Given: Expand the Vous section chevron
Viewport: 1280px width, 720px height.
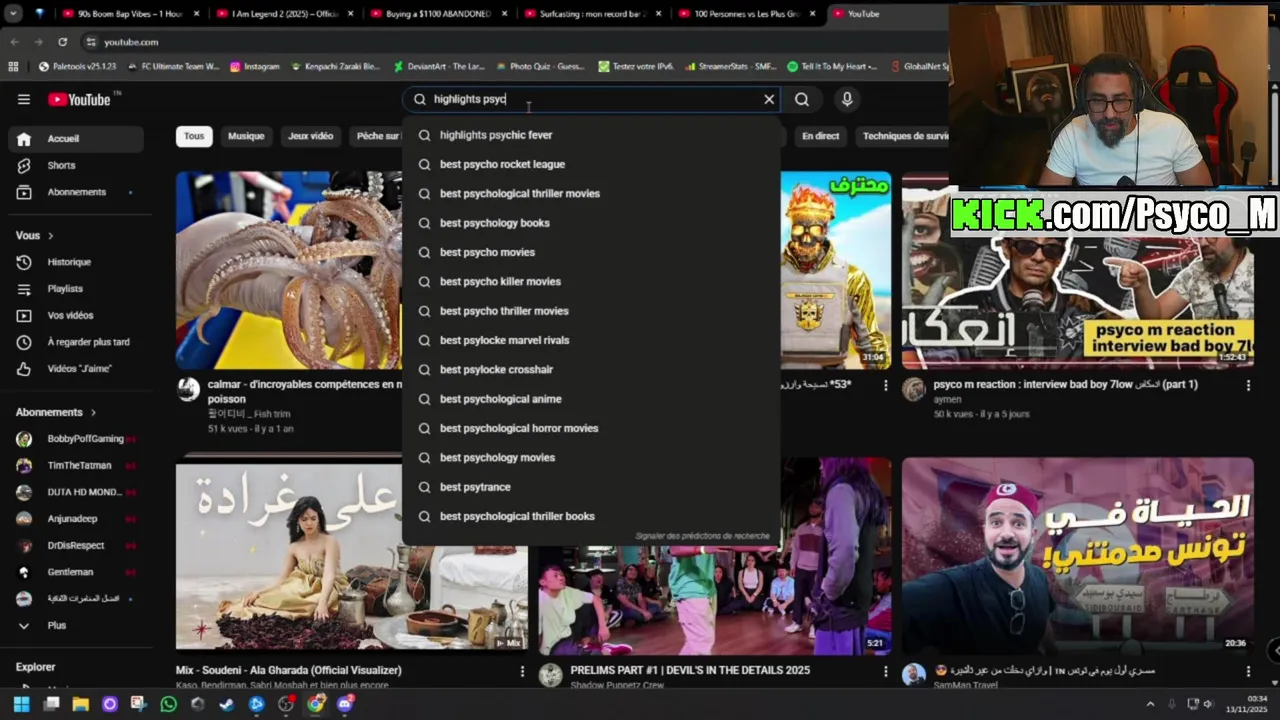Looking at the screenshot, I should tap(50, 236).
